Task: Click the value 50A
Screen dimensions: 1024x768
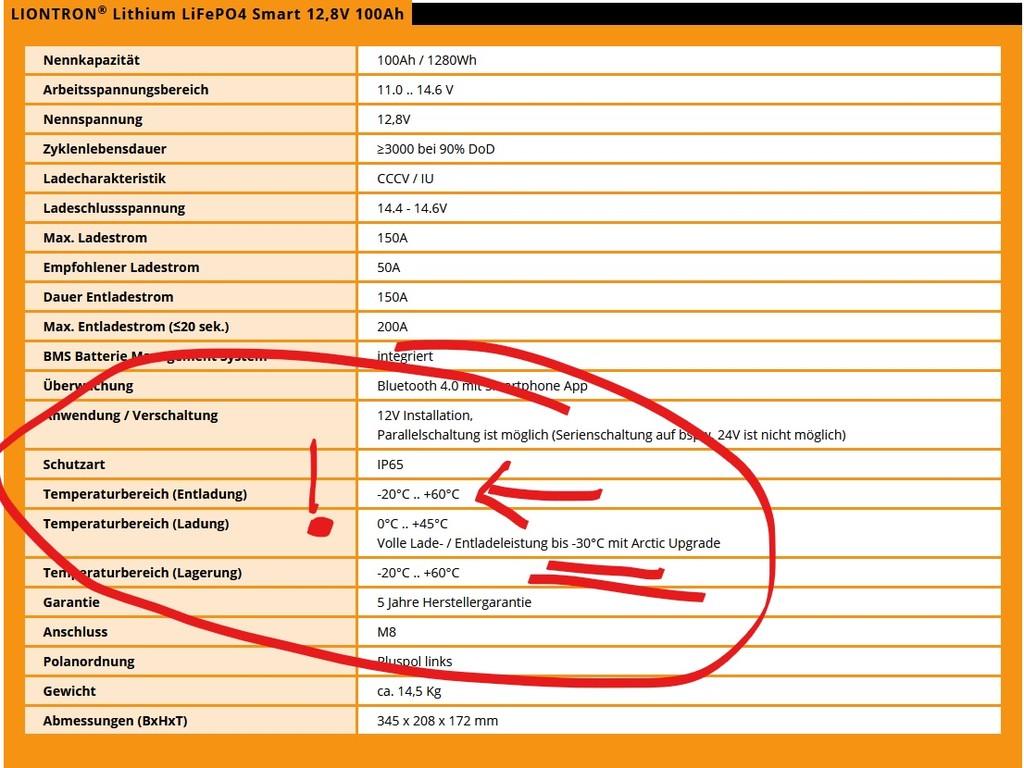Action: [x=389, y=267]
